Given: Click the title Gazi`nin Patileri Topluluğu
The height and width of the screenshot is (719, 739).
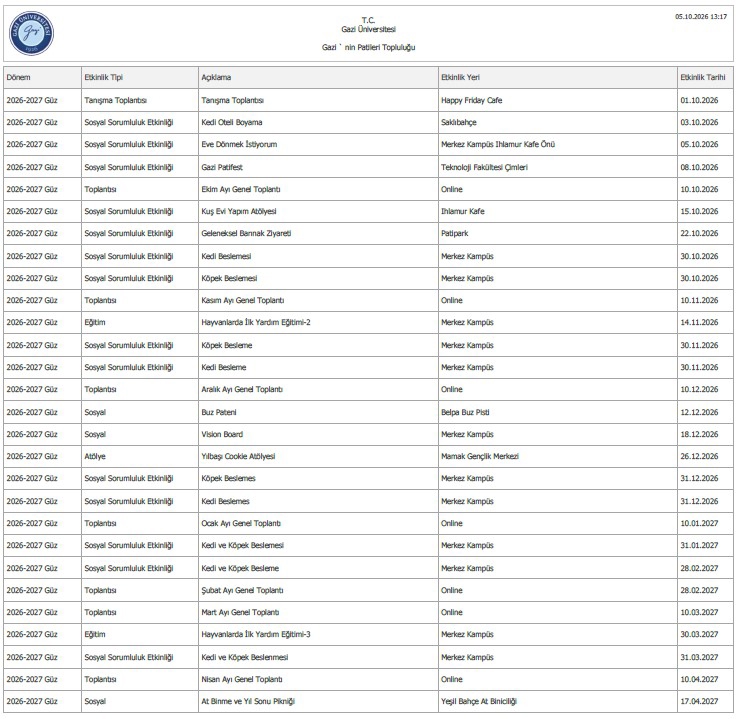Looking at the screenshot, I should point(369,48).
